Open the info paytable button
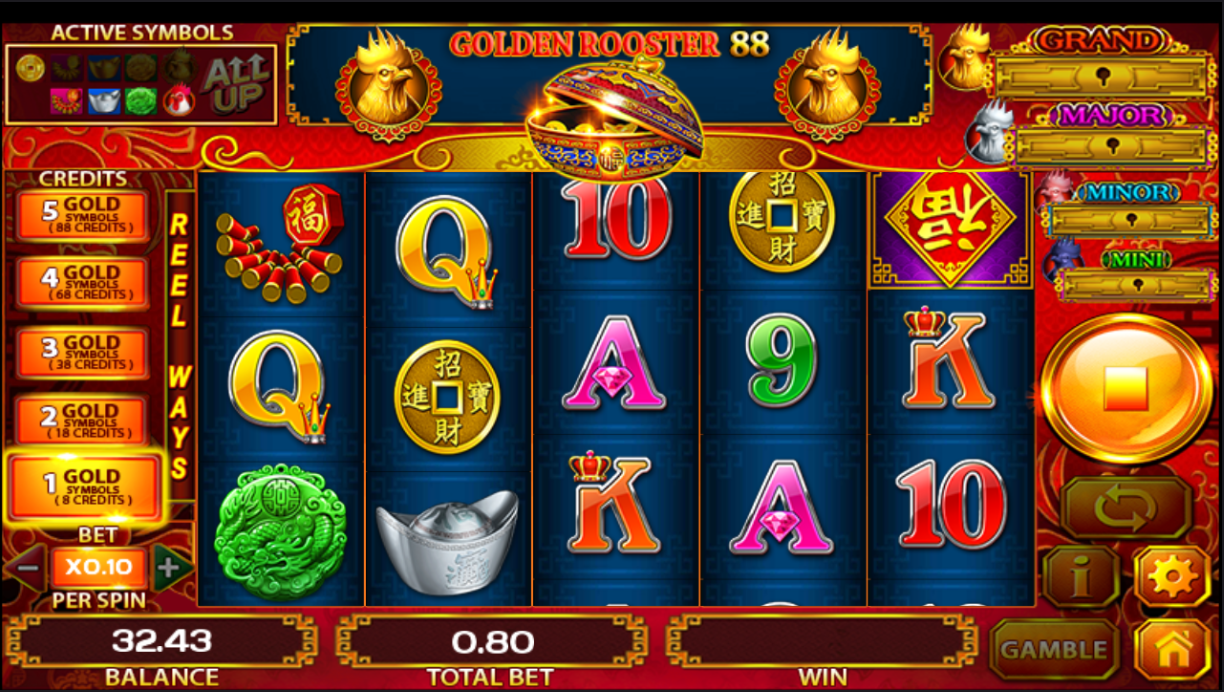Image resolution: width=1224 pixels, height=692 pixels. click(1081, 576)
